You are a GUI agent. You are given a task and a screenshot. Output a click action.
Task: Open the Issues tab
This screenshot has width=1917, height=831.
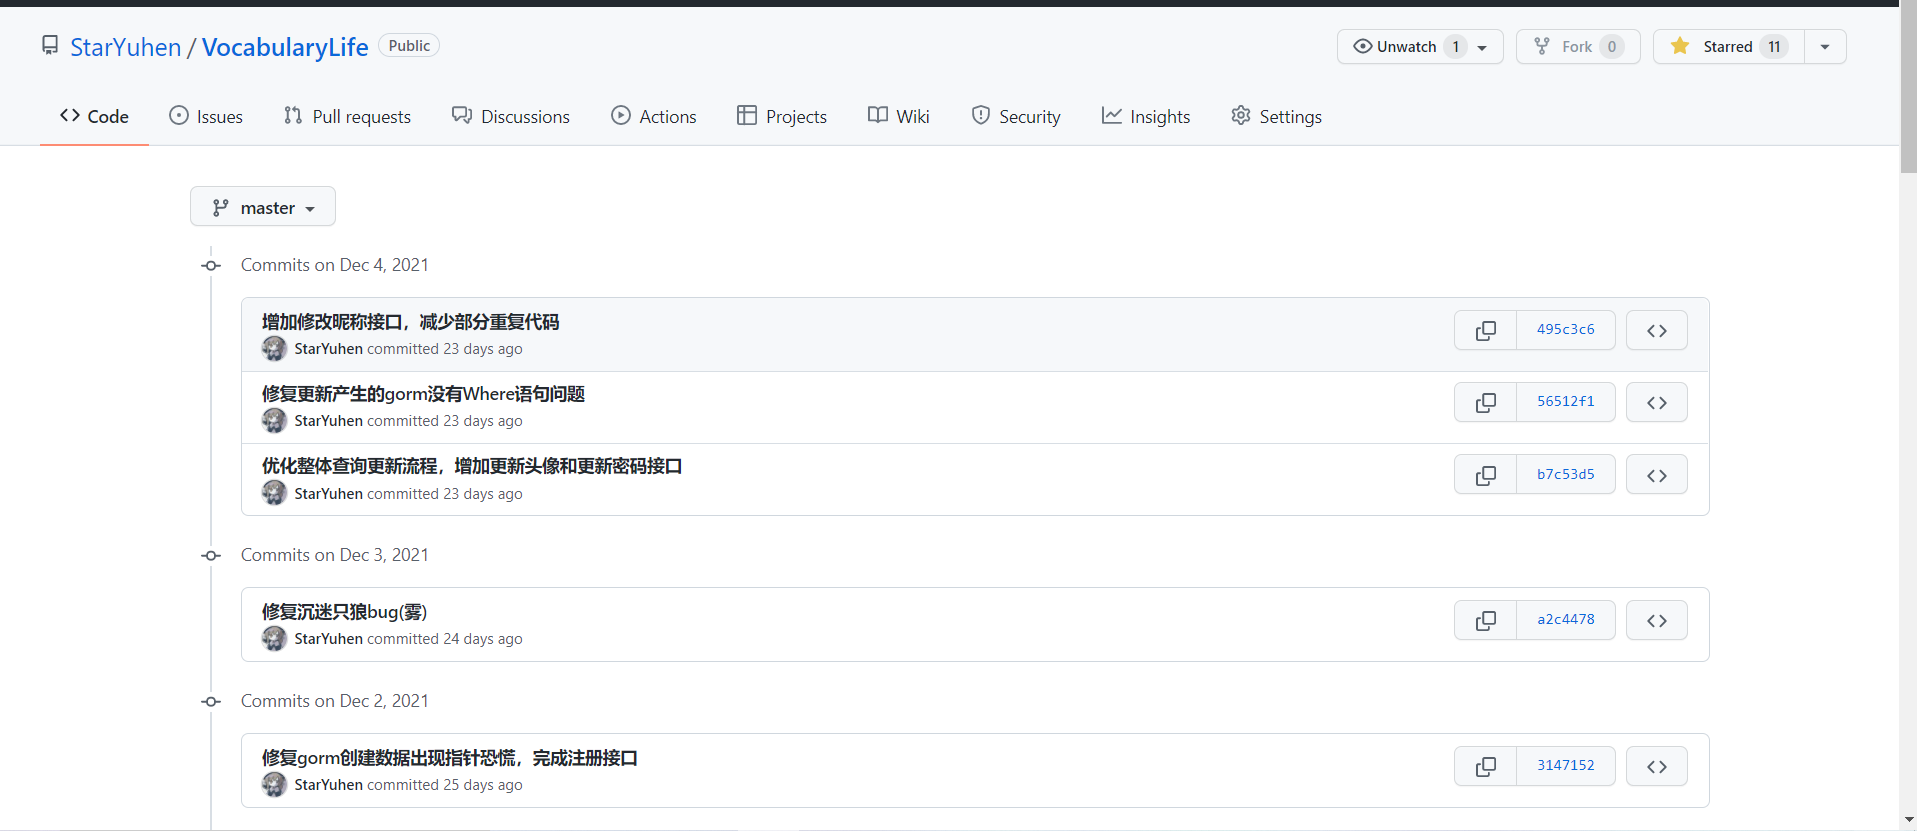[206, 116]
